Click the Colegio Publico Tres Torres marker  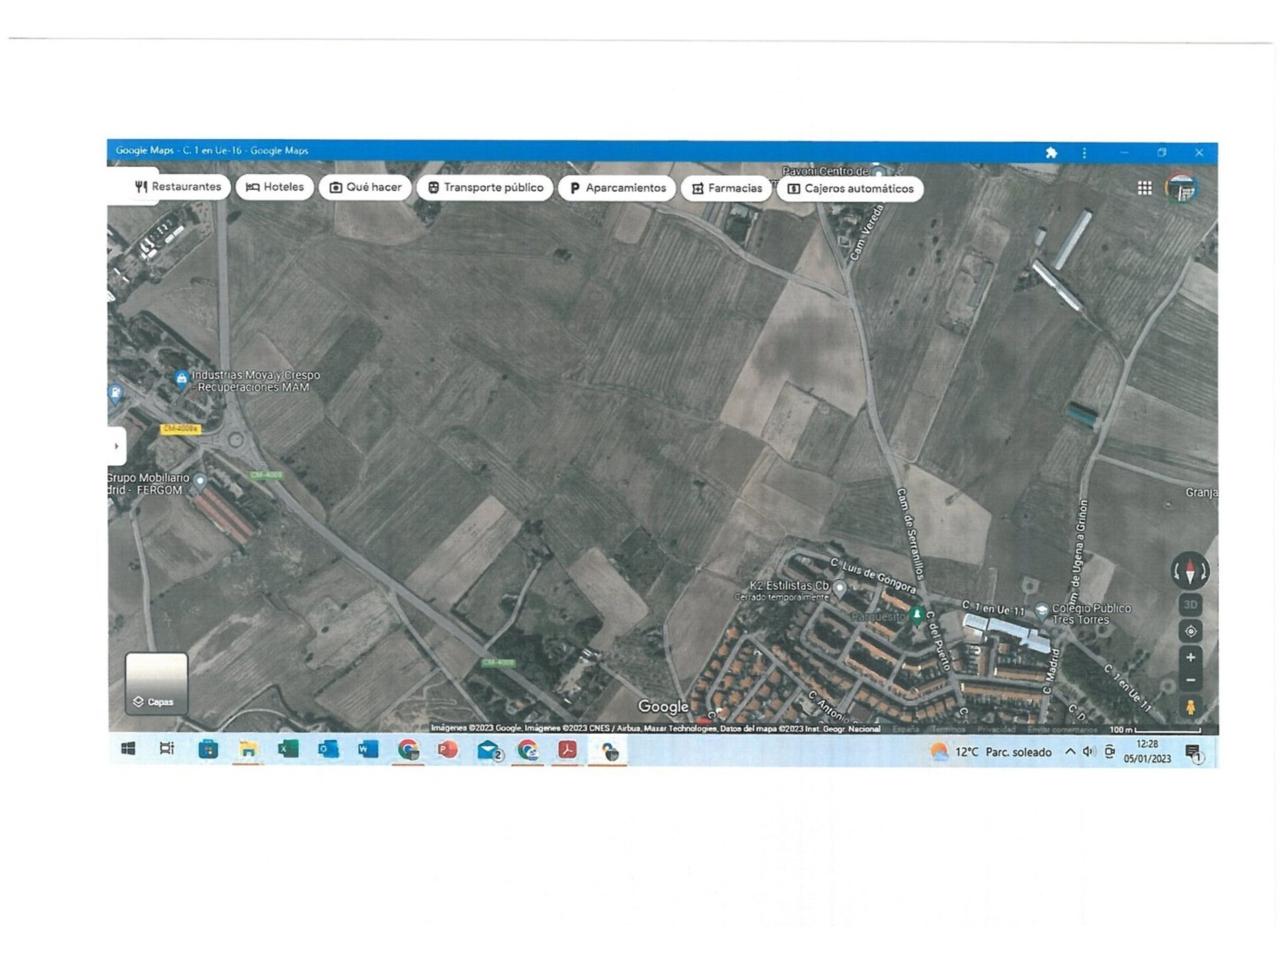pyautogui.click(x=1041, y=610)
